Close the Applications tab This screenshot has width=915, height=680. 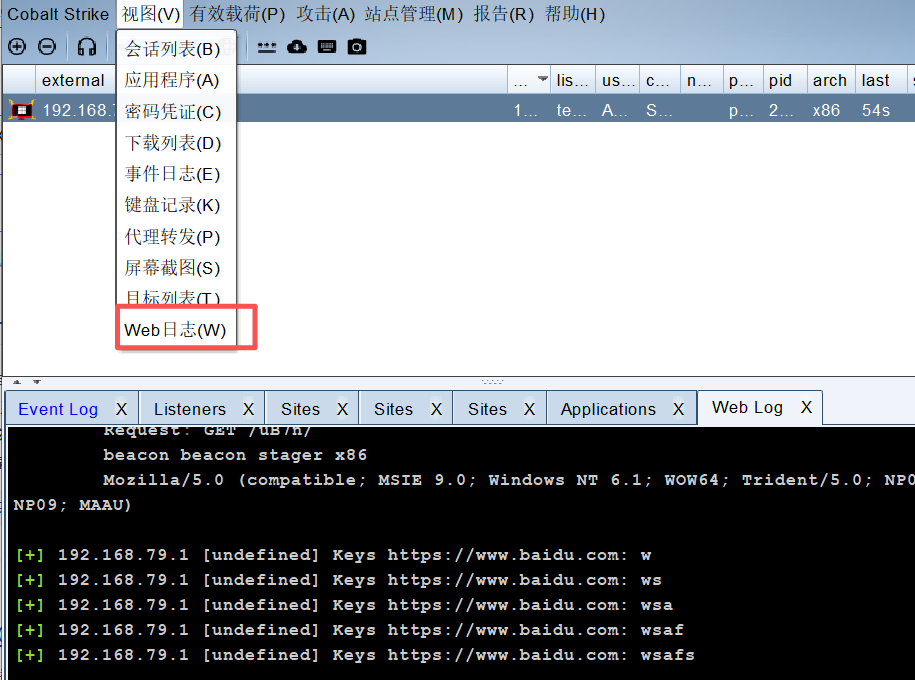tap(678, 409)
